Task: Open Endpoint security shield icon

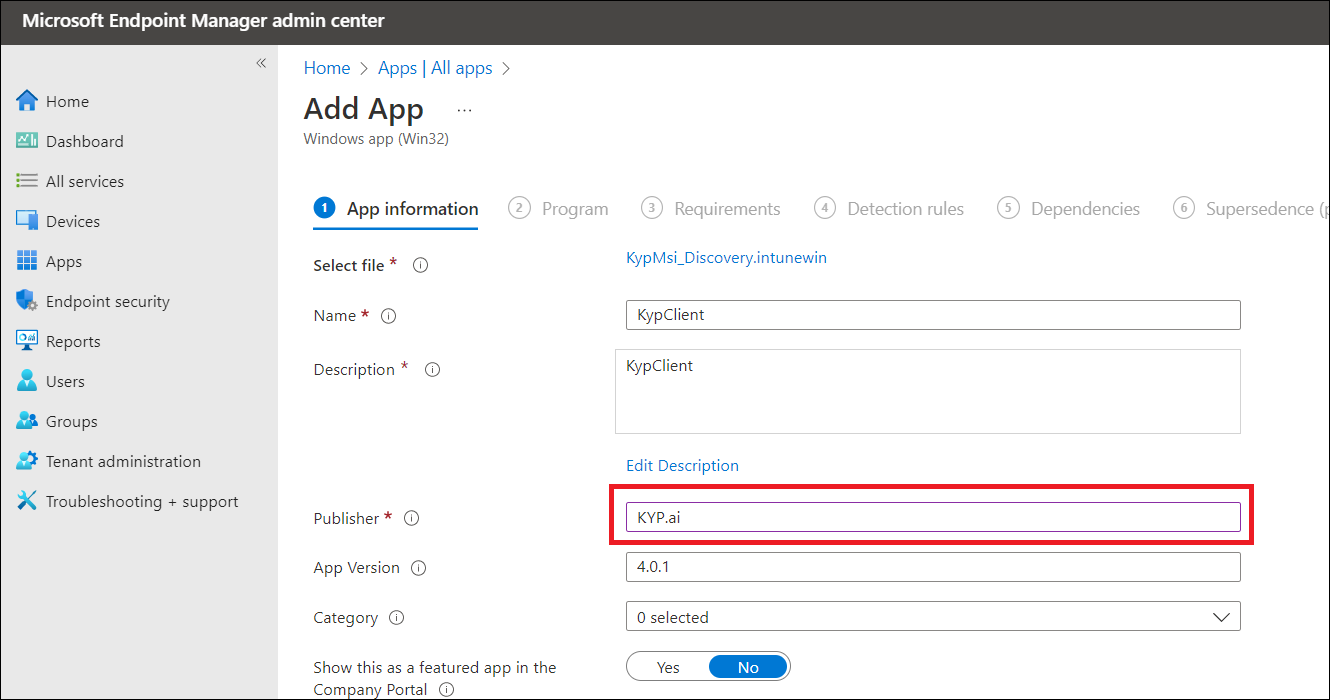Action: tap(27, 301)
